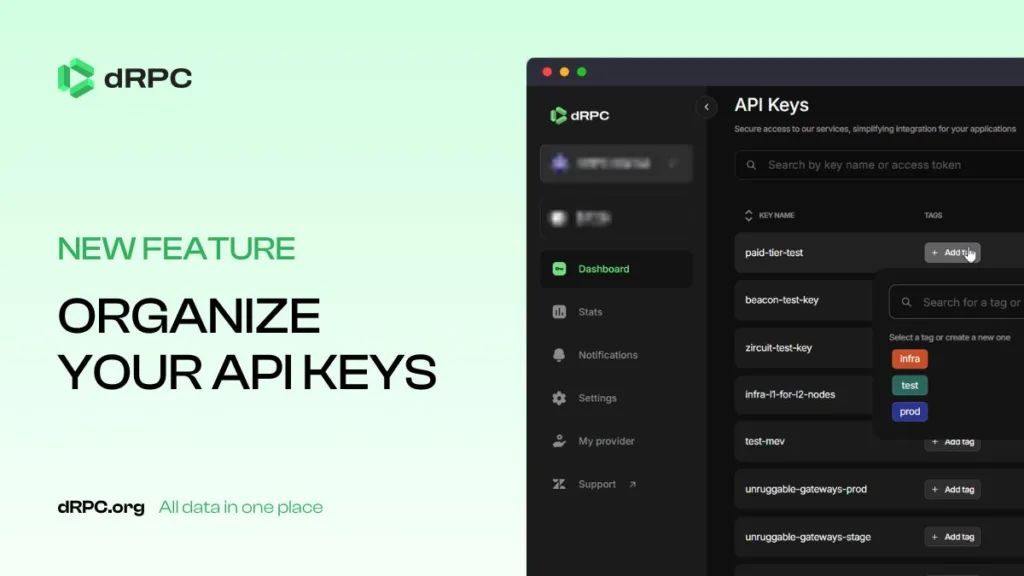Click Add tag for paid-tier-test
This screenshot has height=576, width=1024.
tap(952, 253)
